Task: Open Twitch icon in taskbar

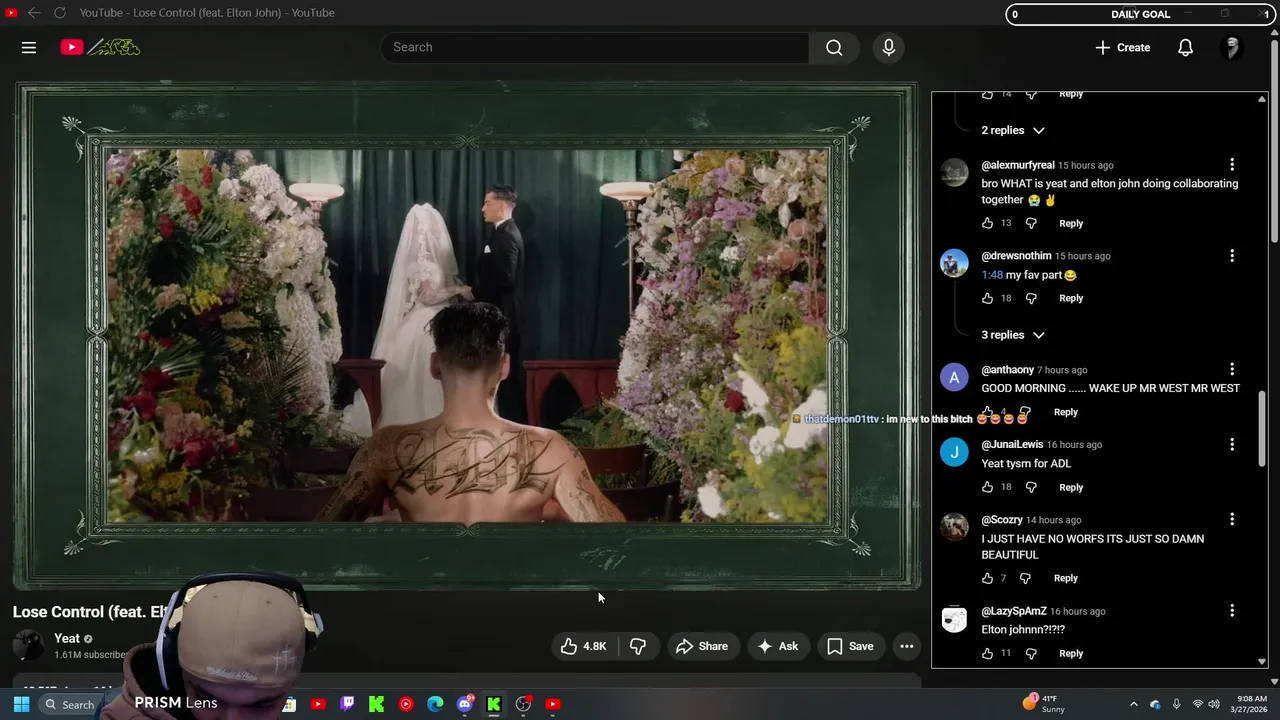Action: (347, 704)
